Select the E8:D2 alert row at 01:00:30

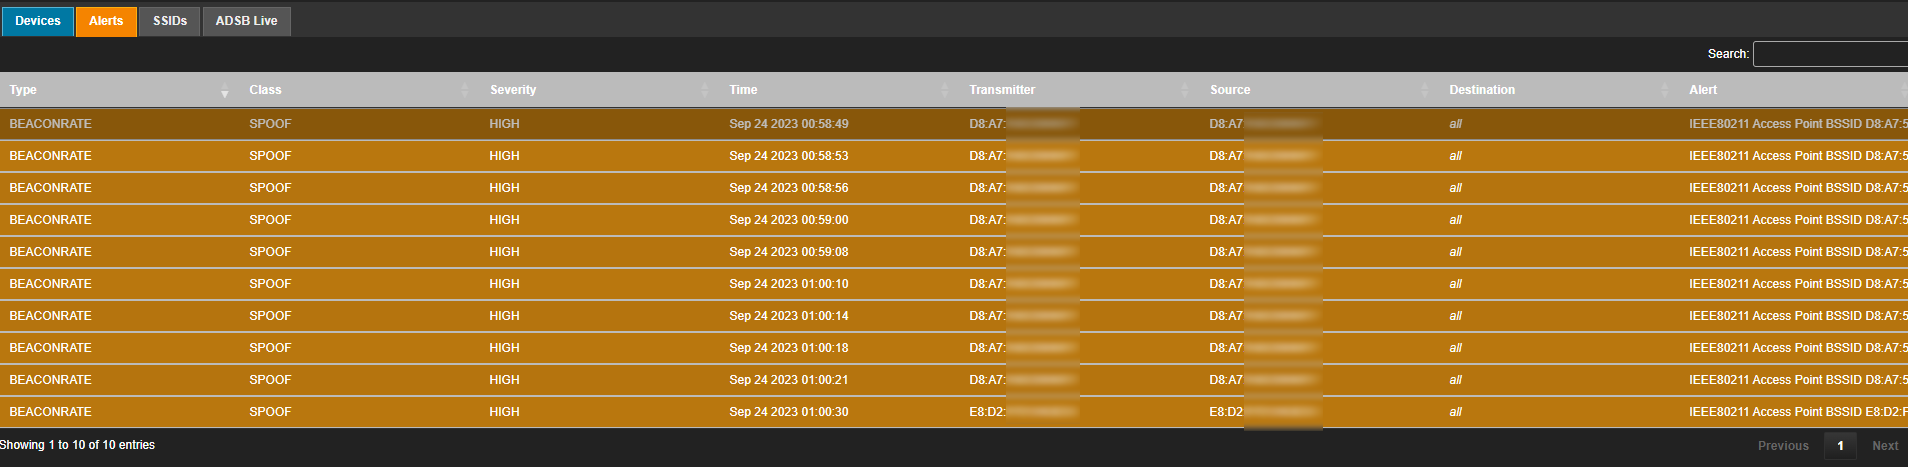[954, 412]
